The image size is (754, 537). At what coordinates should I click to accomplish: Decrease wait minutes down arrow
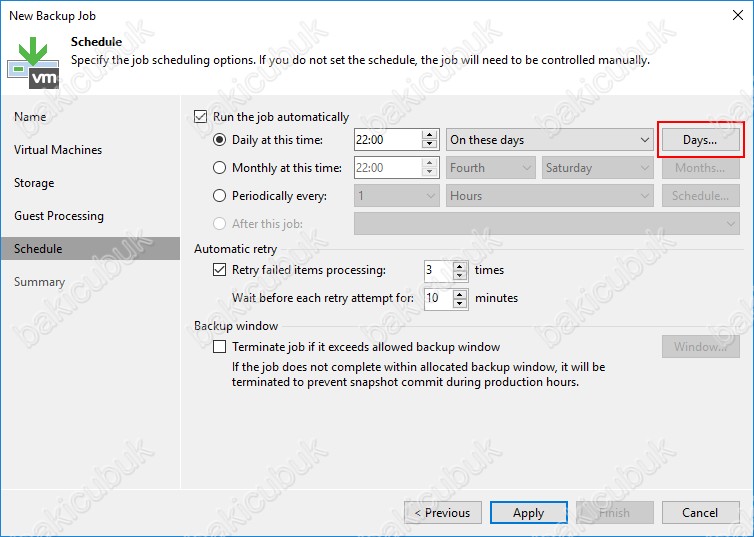[460, 303]
